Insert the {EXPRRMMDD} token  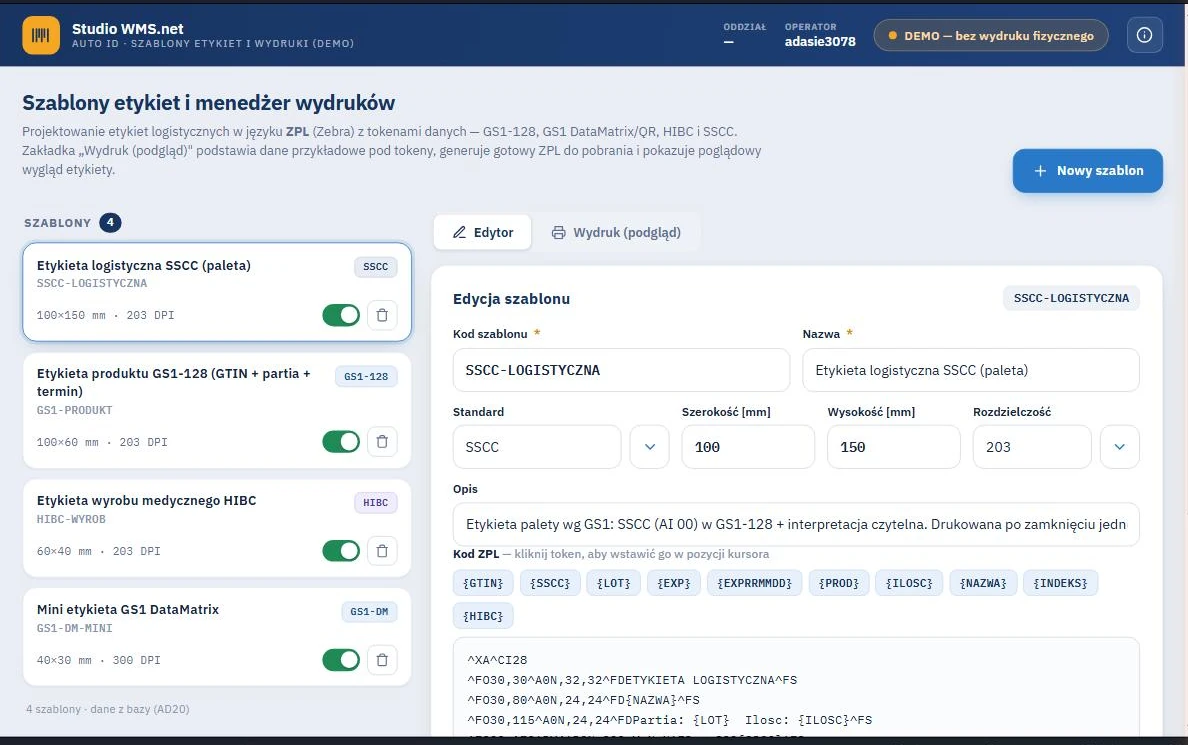tap(754, 583)
